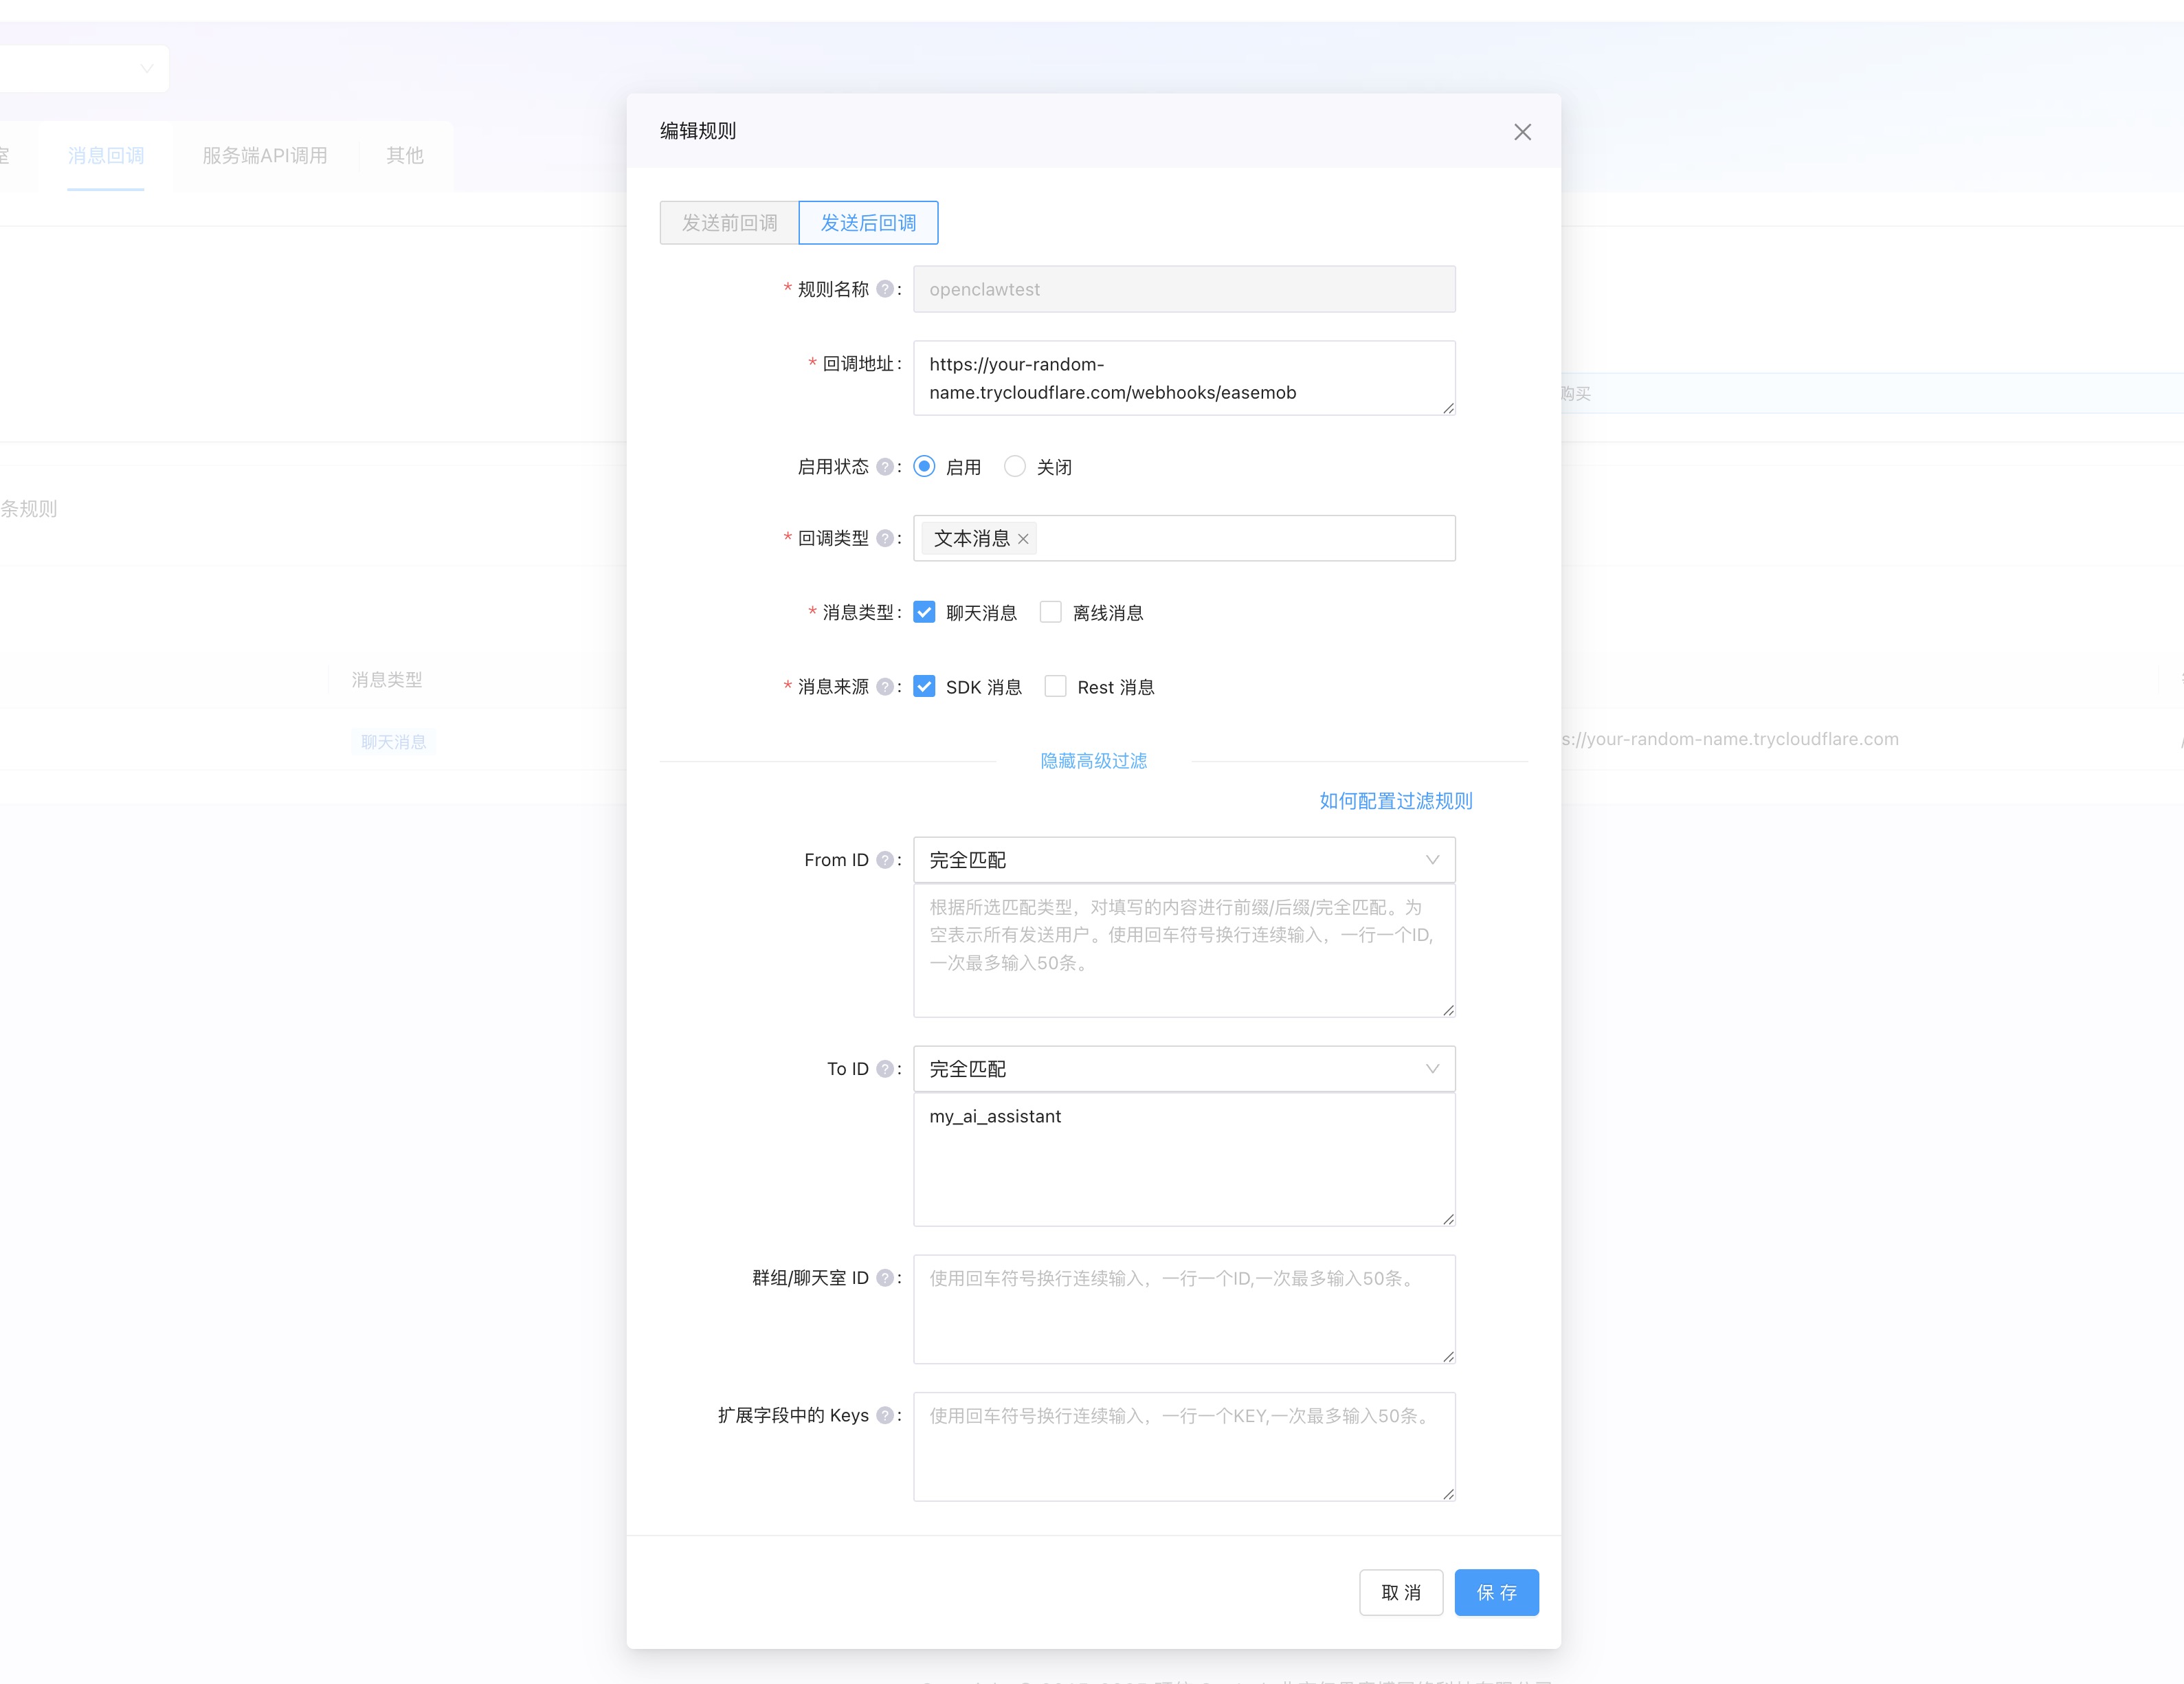2184x1684 pixels.
Task: Enable the Rest 消息 checkbox
Action: pyautogui.click(x=1055, y=687)
